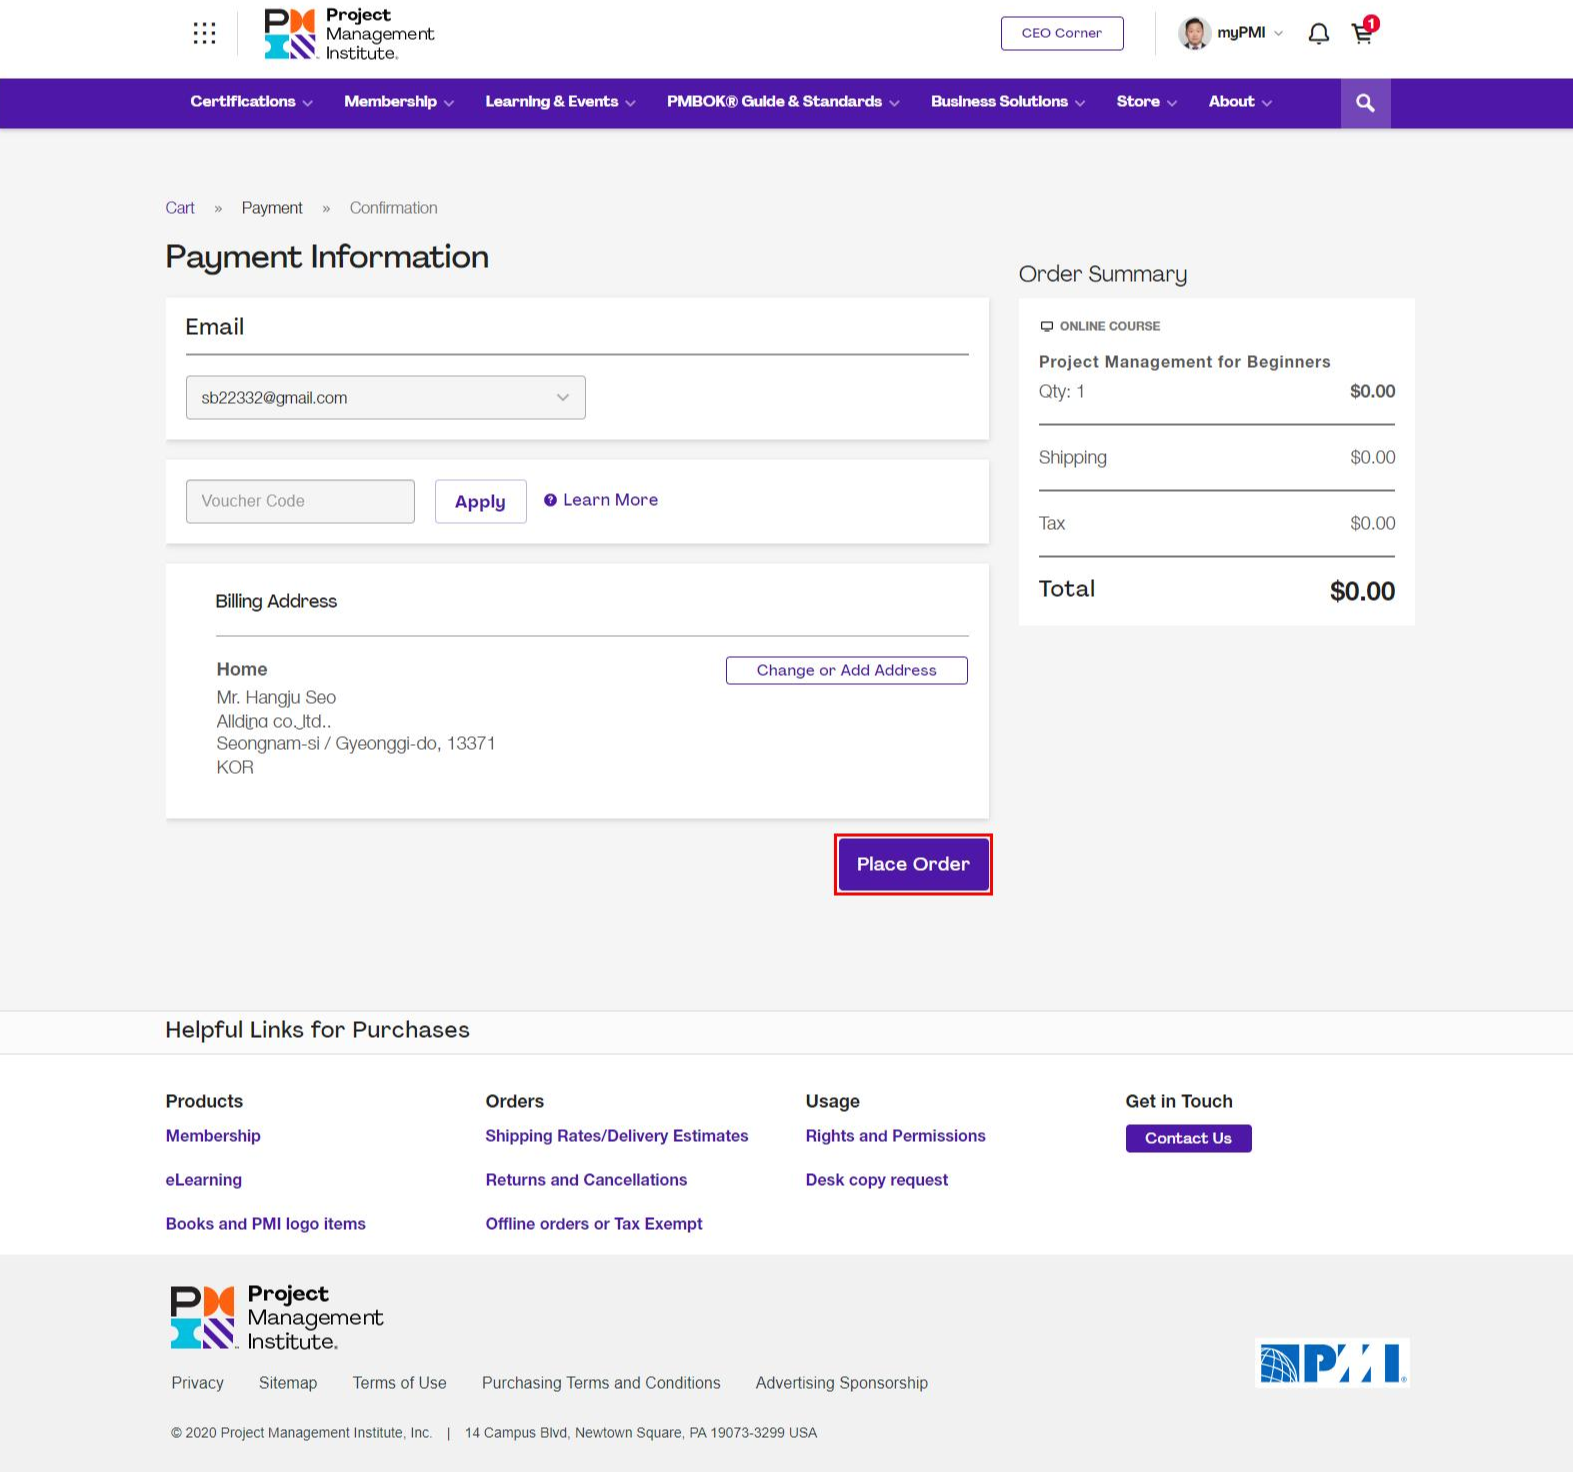This screenshot has height=1472, width=1573.
Task: Click the footer Project Management Institute logo
Action: (277, 1317)
